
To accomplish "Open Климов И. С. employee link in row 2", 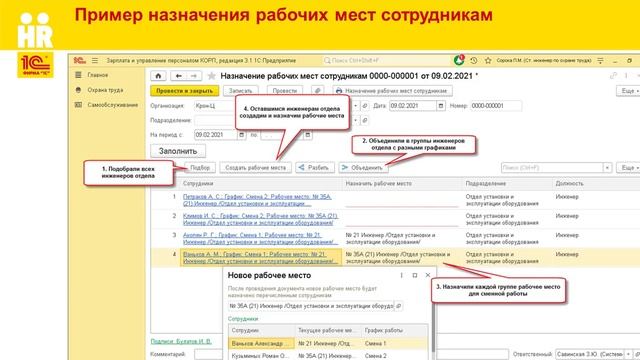I will click(260, 219).
